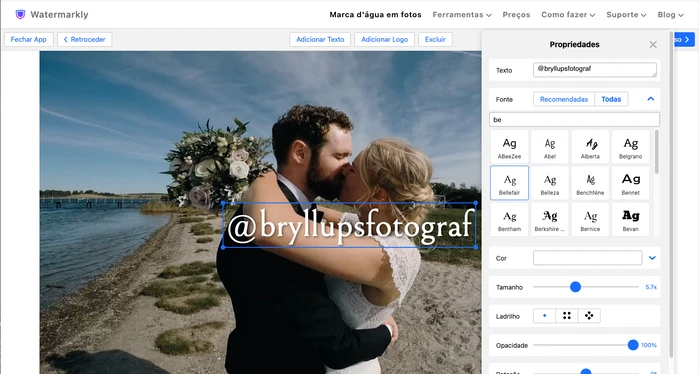Open the Ferramentas dropdown menu
Screen dimensions: 699x374
(x=462, y=15)
